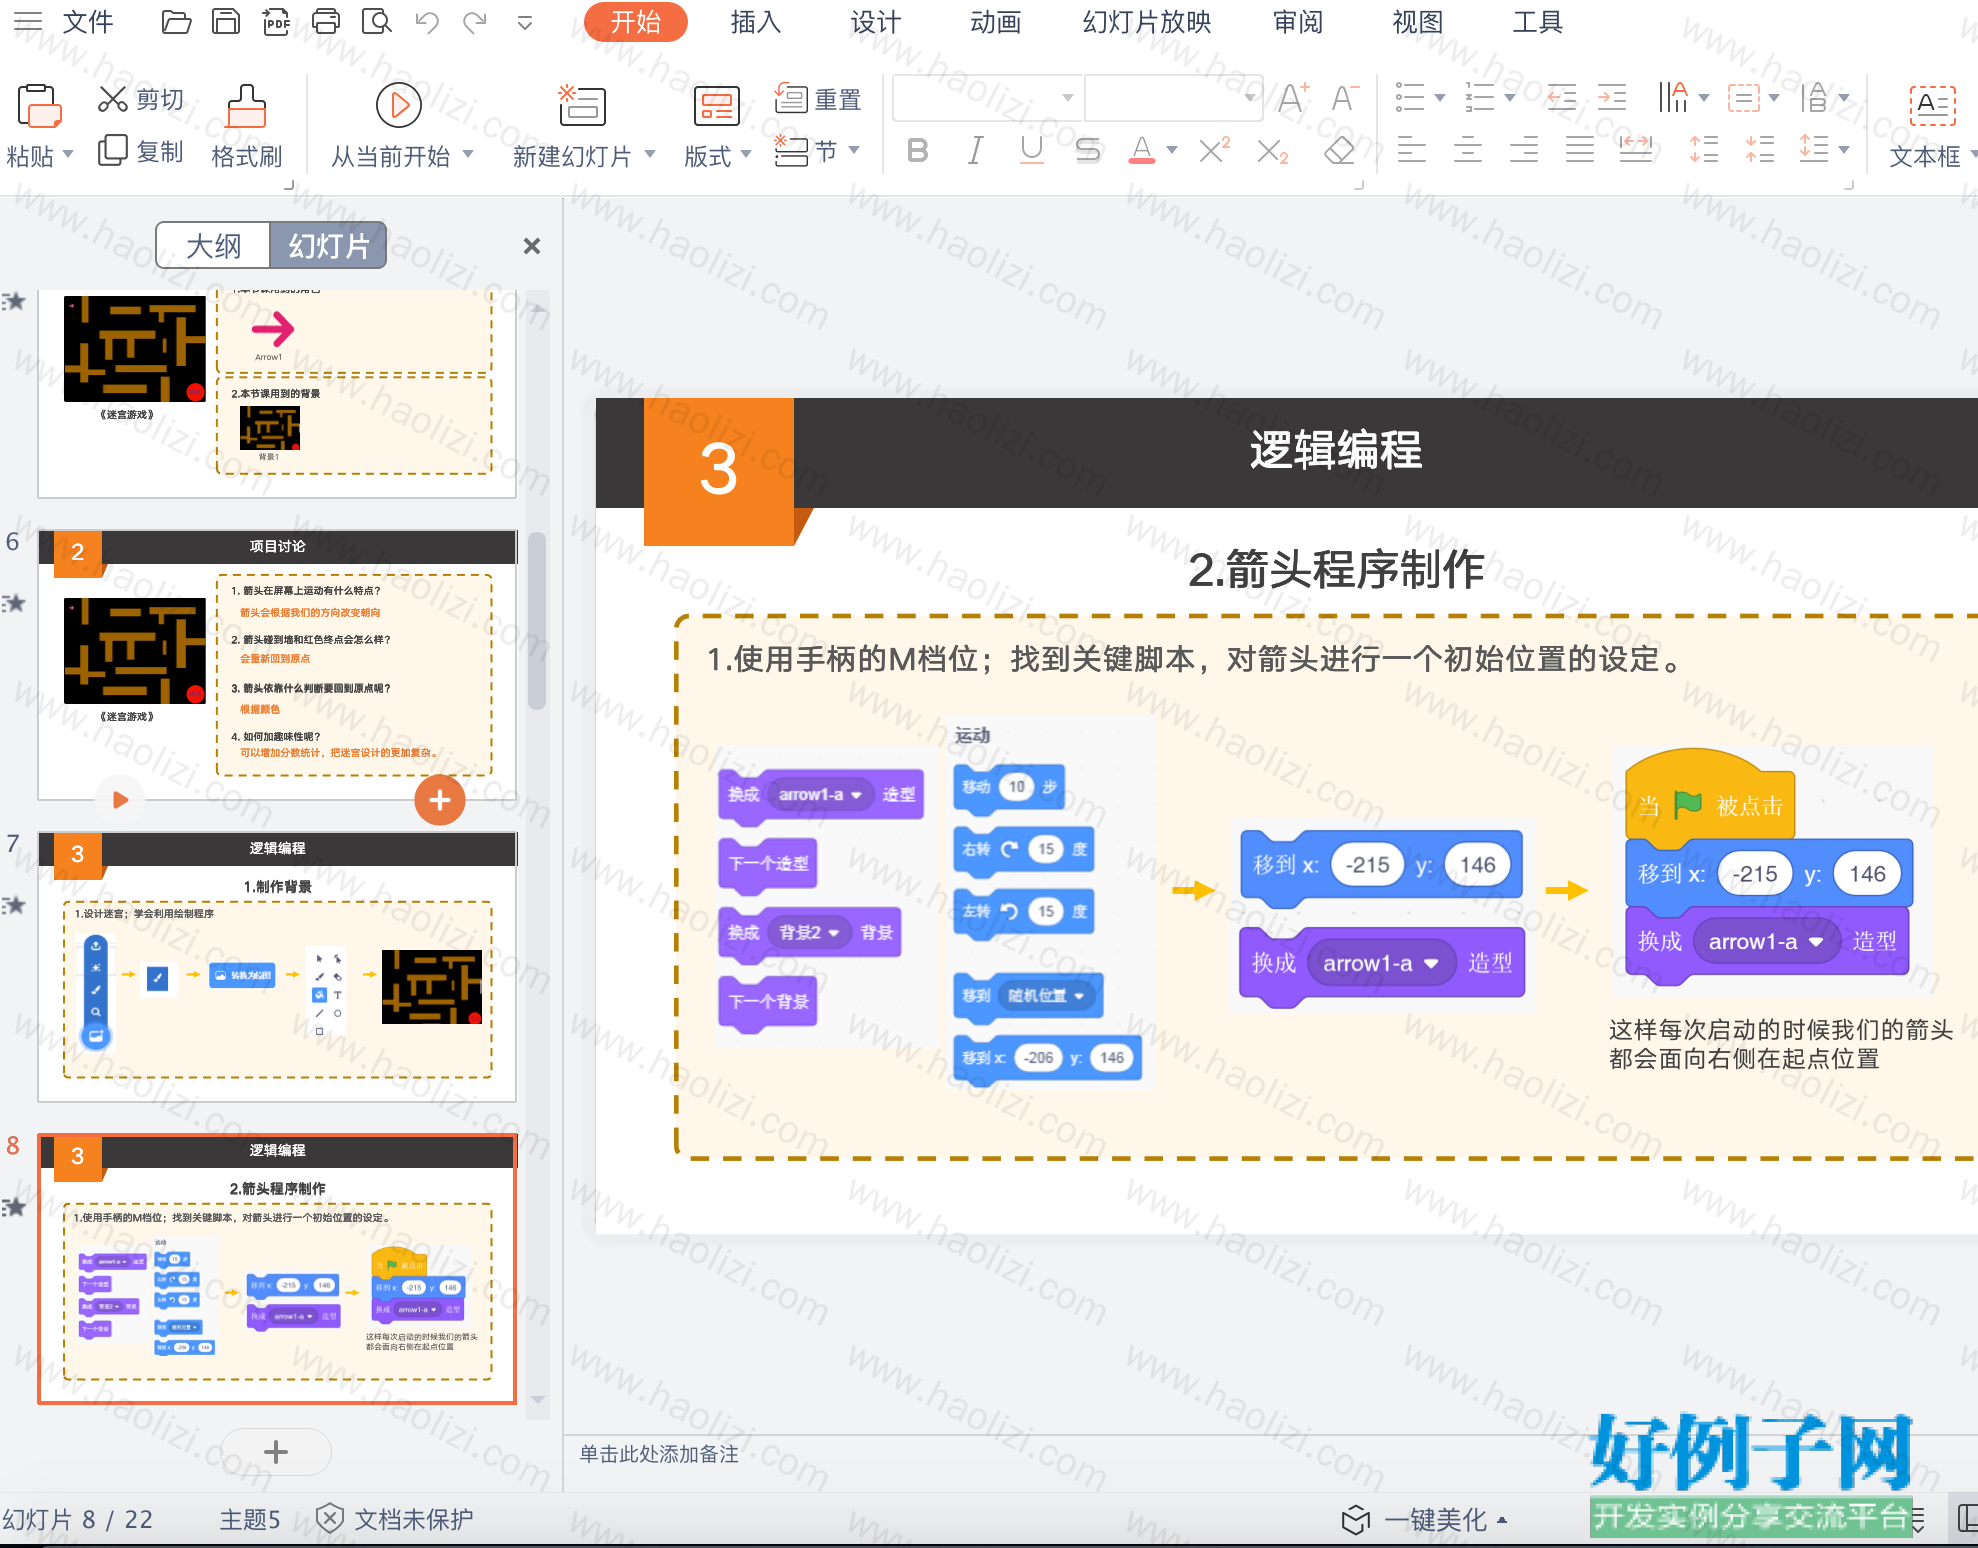Click 文档未保护 document protection status
The width and height of the screenshot is (1978, 1548).
(x=395, y=1520)
